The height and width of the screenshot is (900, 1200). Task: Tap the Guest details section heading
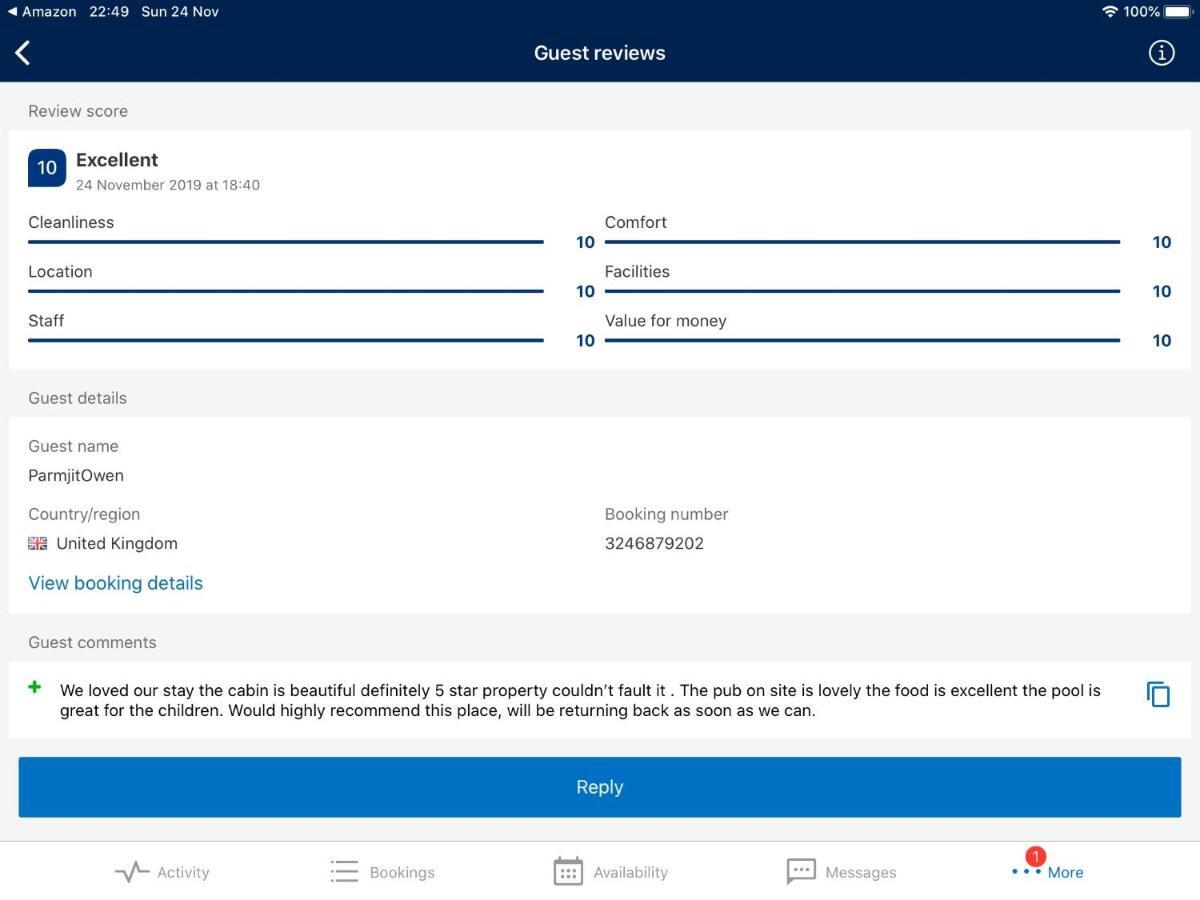pyautogui.click(x=77, y=398)
